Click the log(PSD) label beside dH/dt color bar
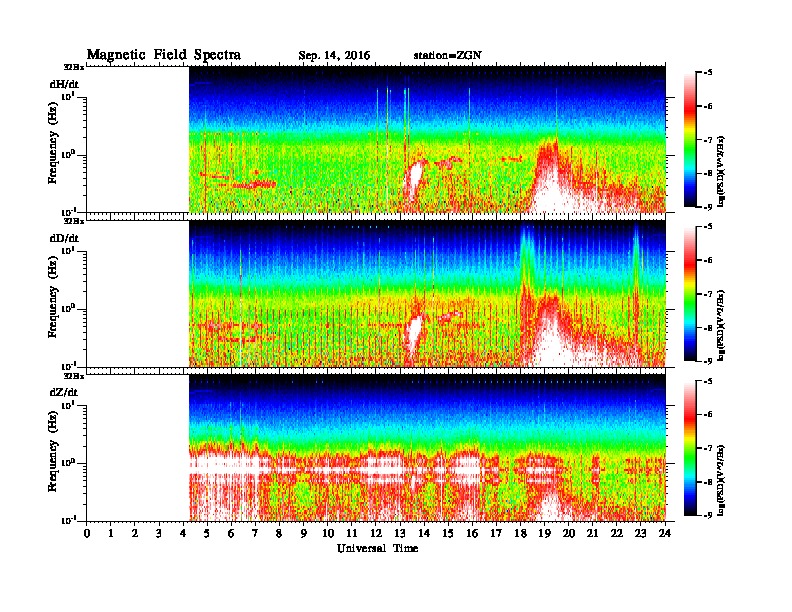This screenshot has height=612, width=792. click(722, 171)
